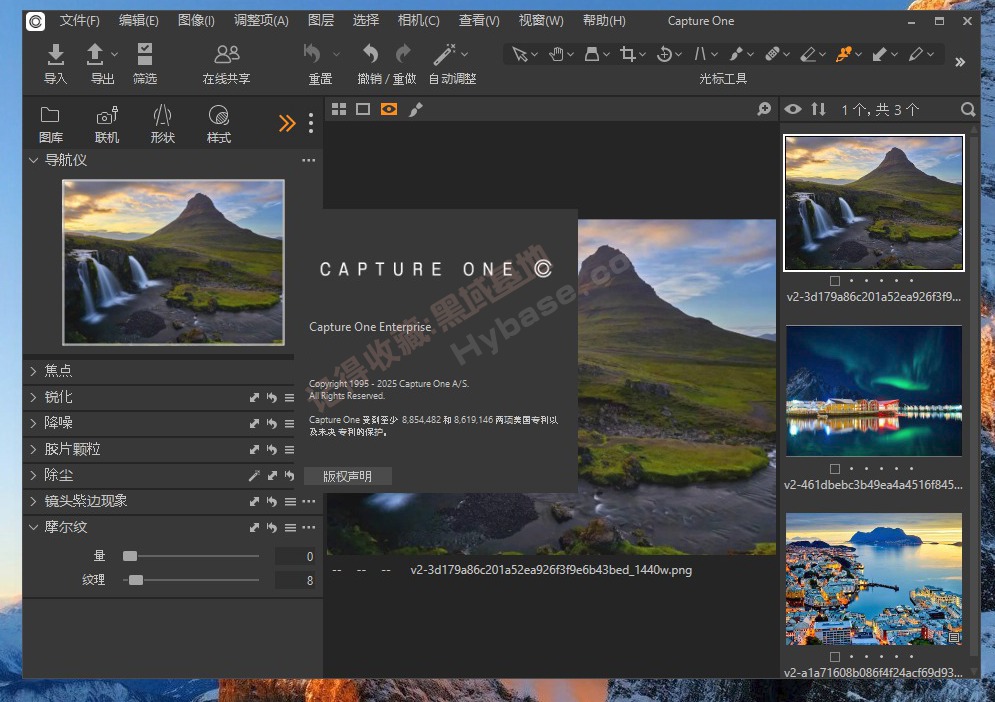995x702 pixels.
Task: Click the Moiré Pattern value field showing 8
Action: click(x=296, y=580)
